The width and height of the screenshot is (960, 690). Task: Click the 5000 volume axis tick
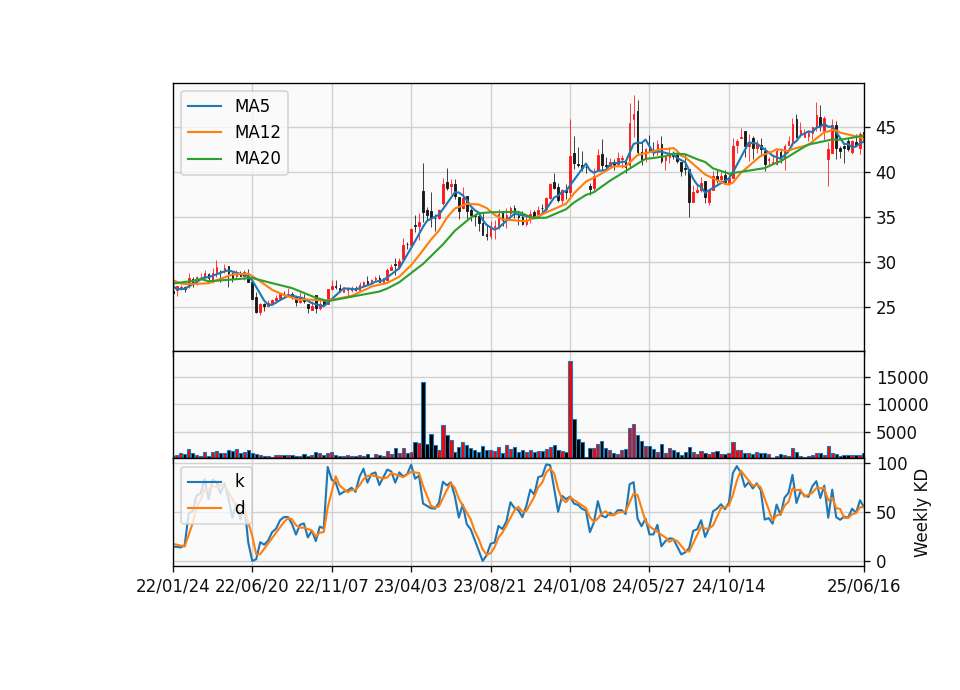pyautogui.click(x=896, y=433)
